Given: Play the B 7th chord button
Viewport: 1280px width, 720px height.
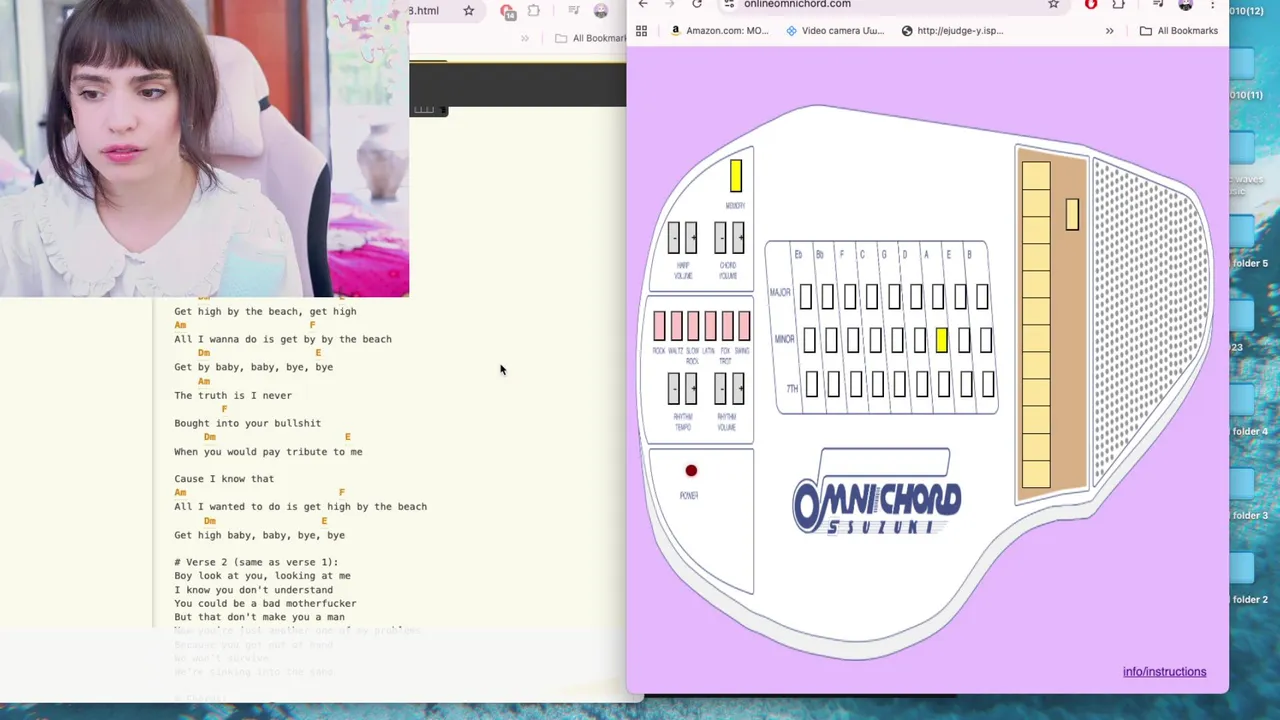Looking at the screenshot, I should coord(989,385).
